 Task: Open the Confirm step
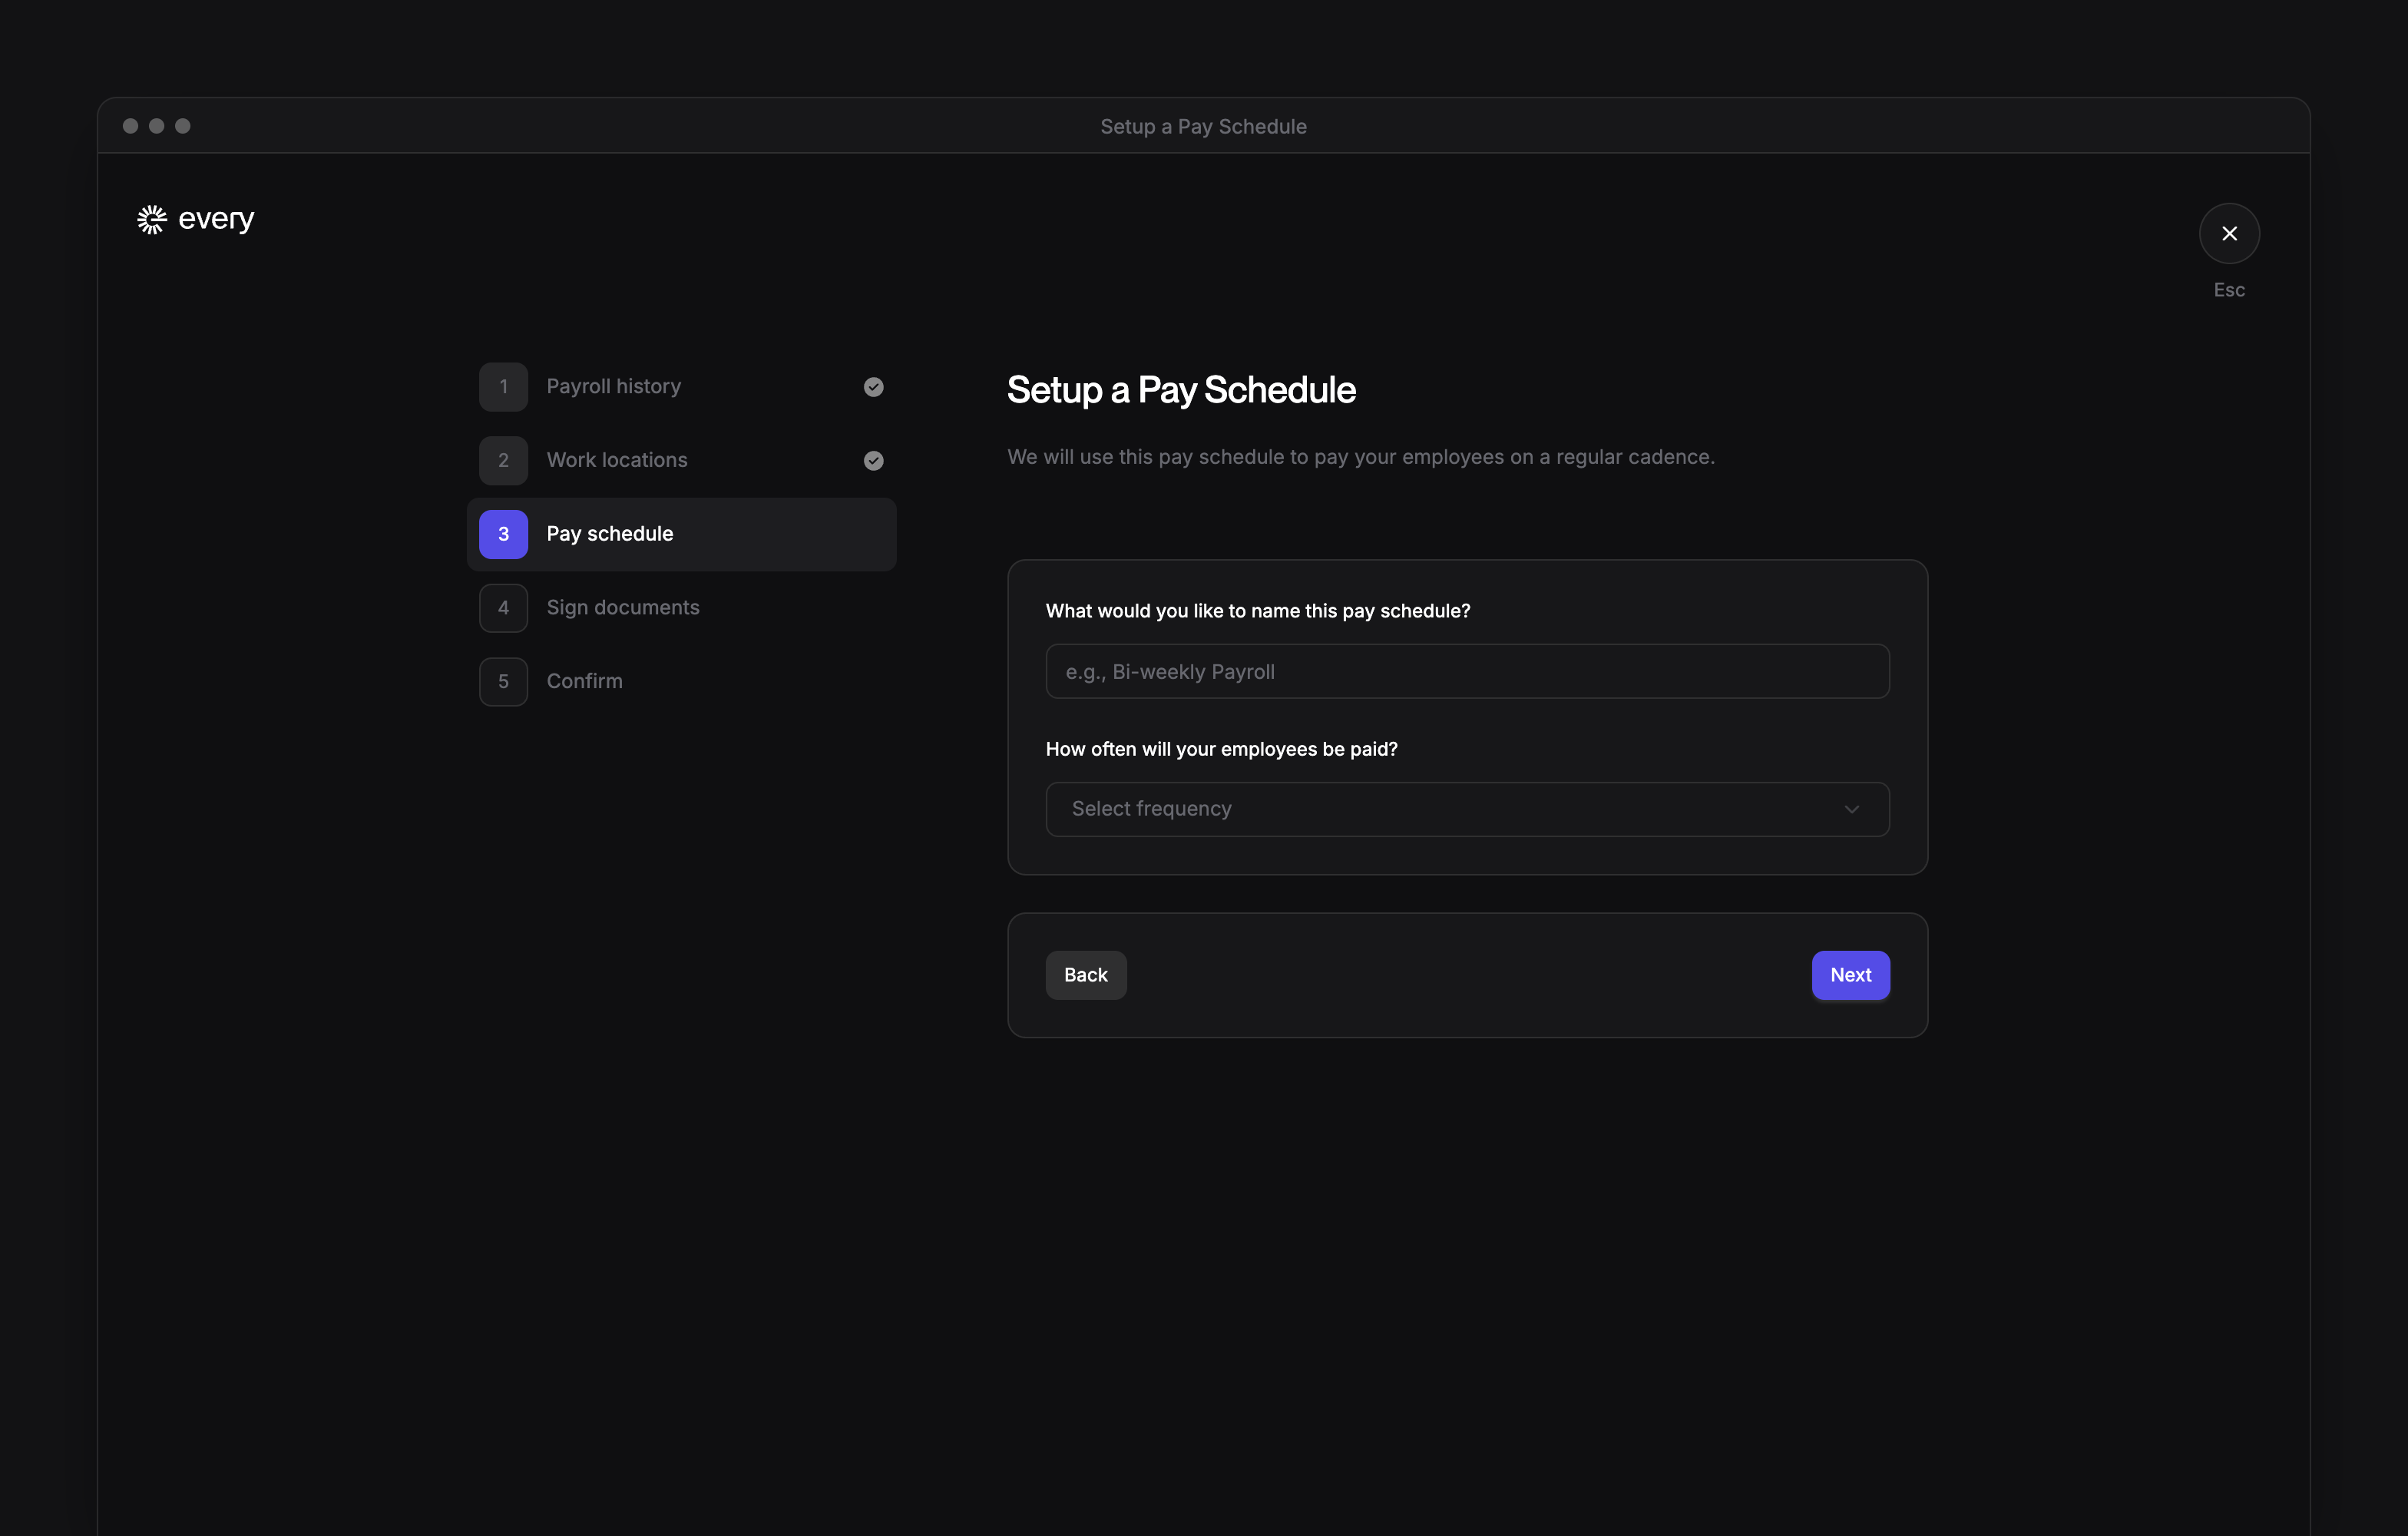(681, 681)
